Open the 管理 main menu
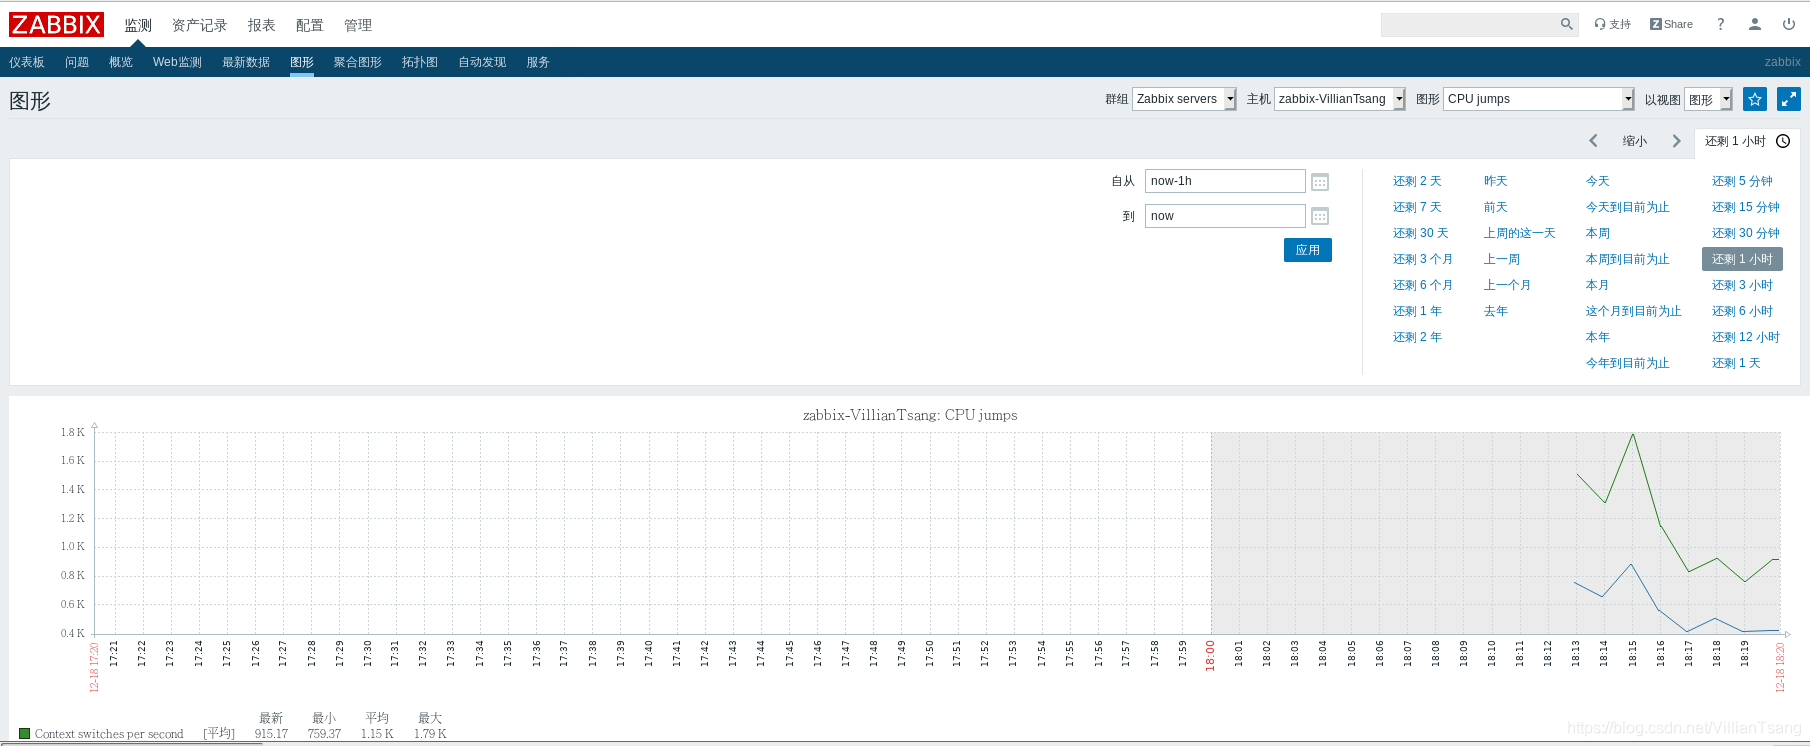The height and width of the screenshot is (746, 1810). [358, 25]
